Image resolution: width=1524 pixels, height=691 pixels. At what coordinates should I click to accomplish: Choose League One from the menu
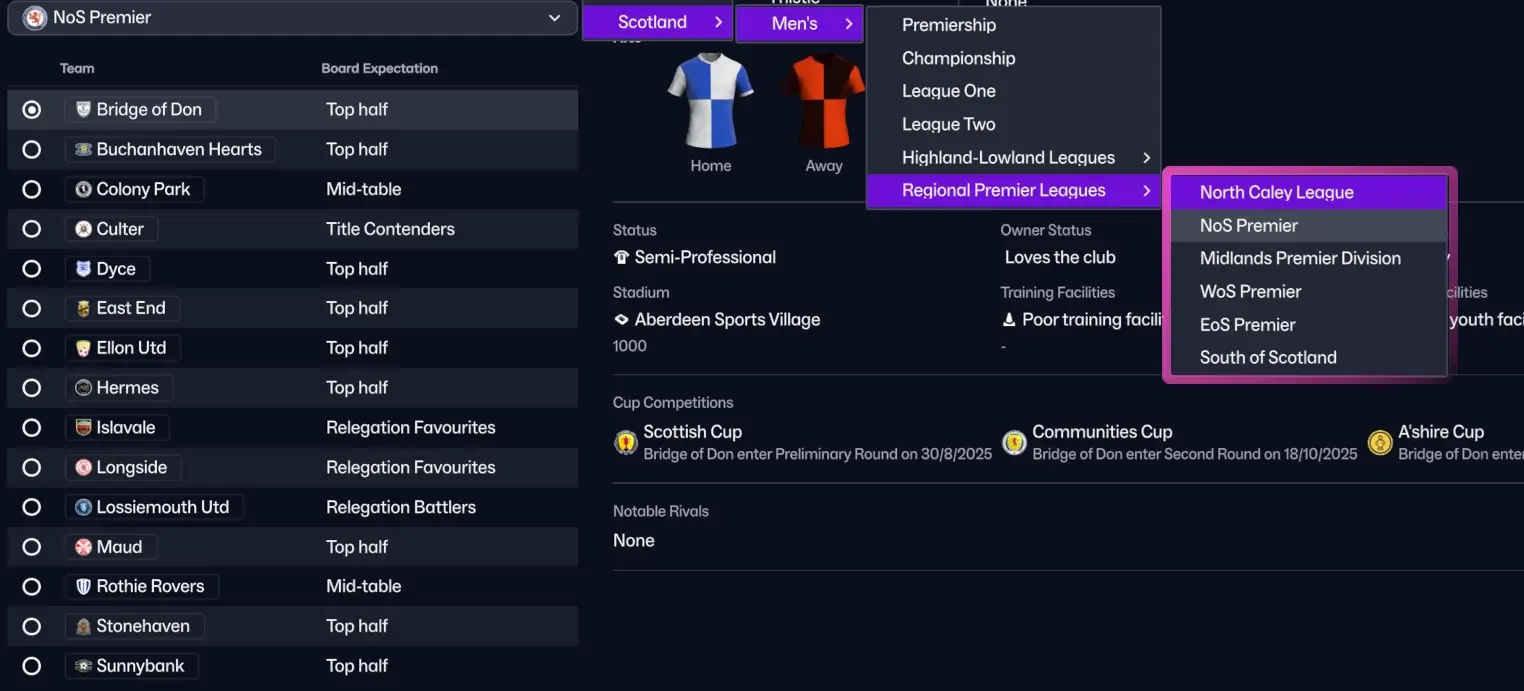tap(949, 91)
